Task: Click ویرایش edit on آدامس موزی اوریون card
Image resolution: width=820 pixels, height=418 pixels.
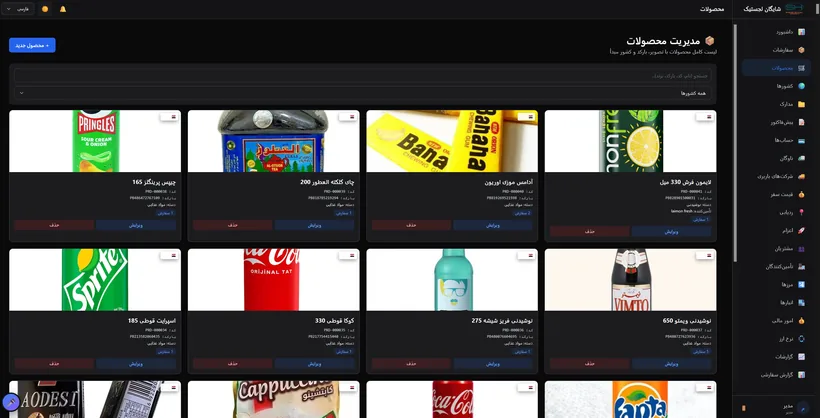Action: click(493, 225)
